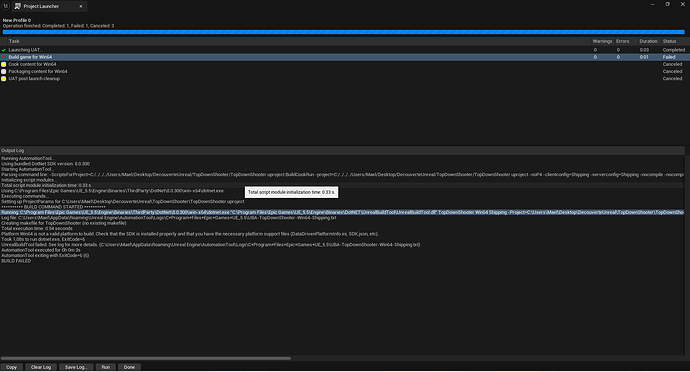Image resolution: width=690 pixels, height=372 pixels.
Task: Minimize the Project Launcher window
Action: coord(653,4)
